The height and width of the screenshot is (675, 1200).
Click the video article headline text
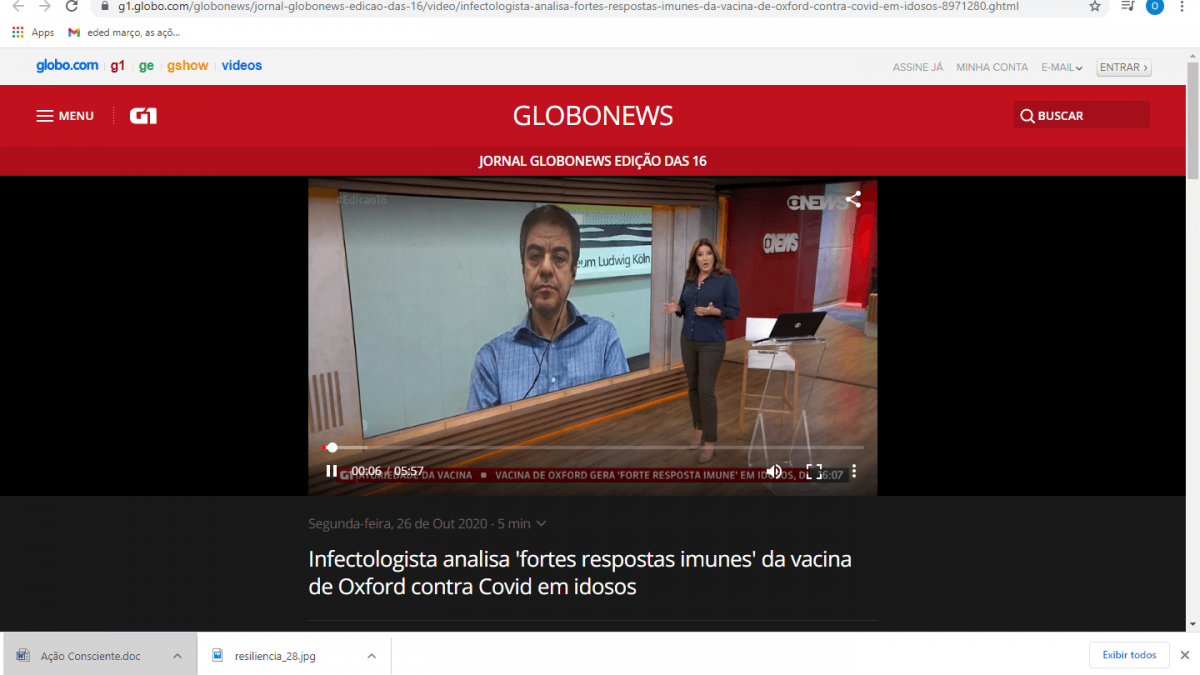[580, 573]
